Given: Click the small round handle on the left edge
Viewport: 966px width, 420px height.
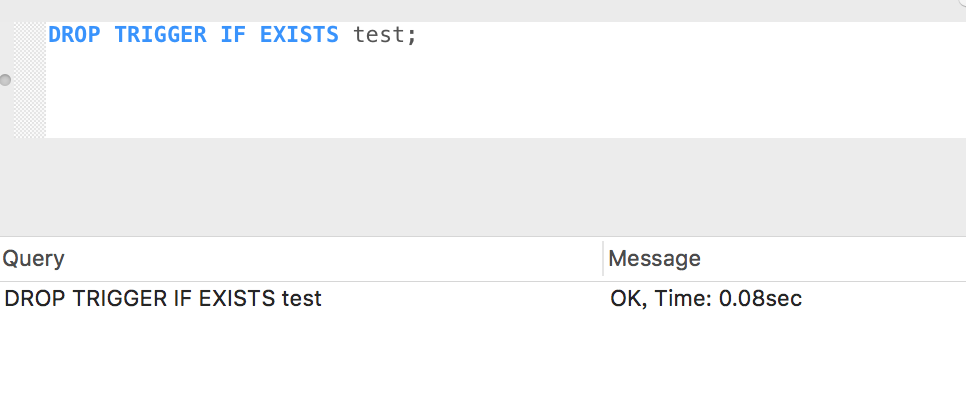Looking at the screenshot, I should (5, 80).
